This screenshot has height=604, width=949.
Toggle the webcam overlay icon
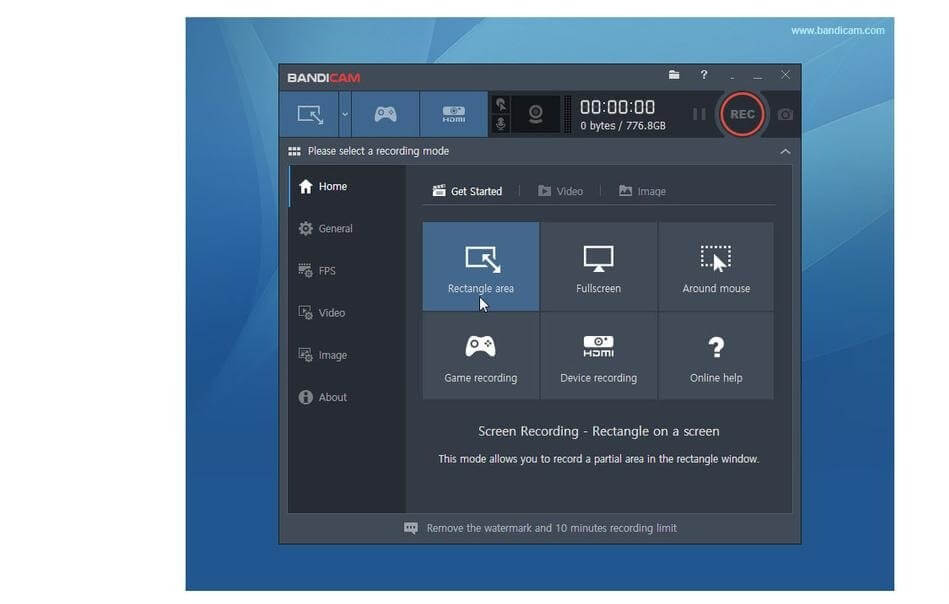point(536,114)
